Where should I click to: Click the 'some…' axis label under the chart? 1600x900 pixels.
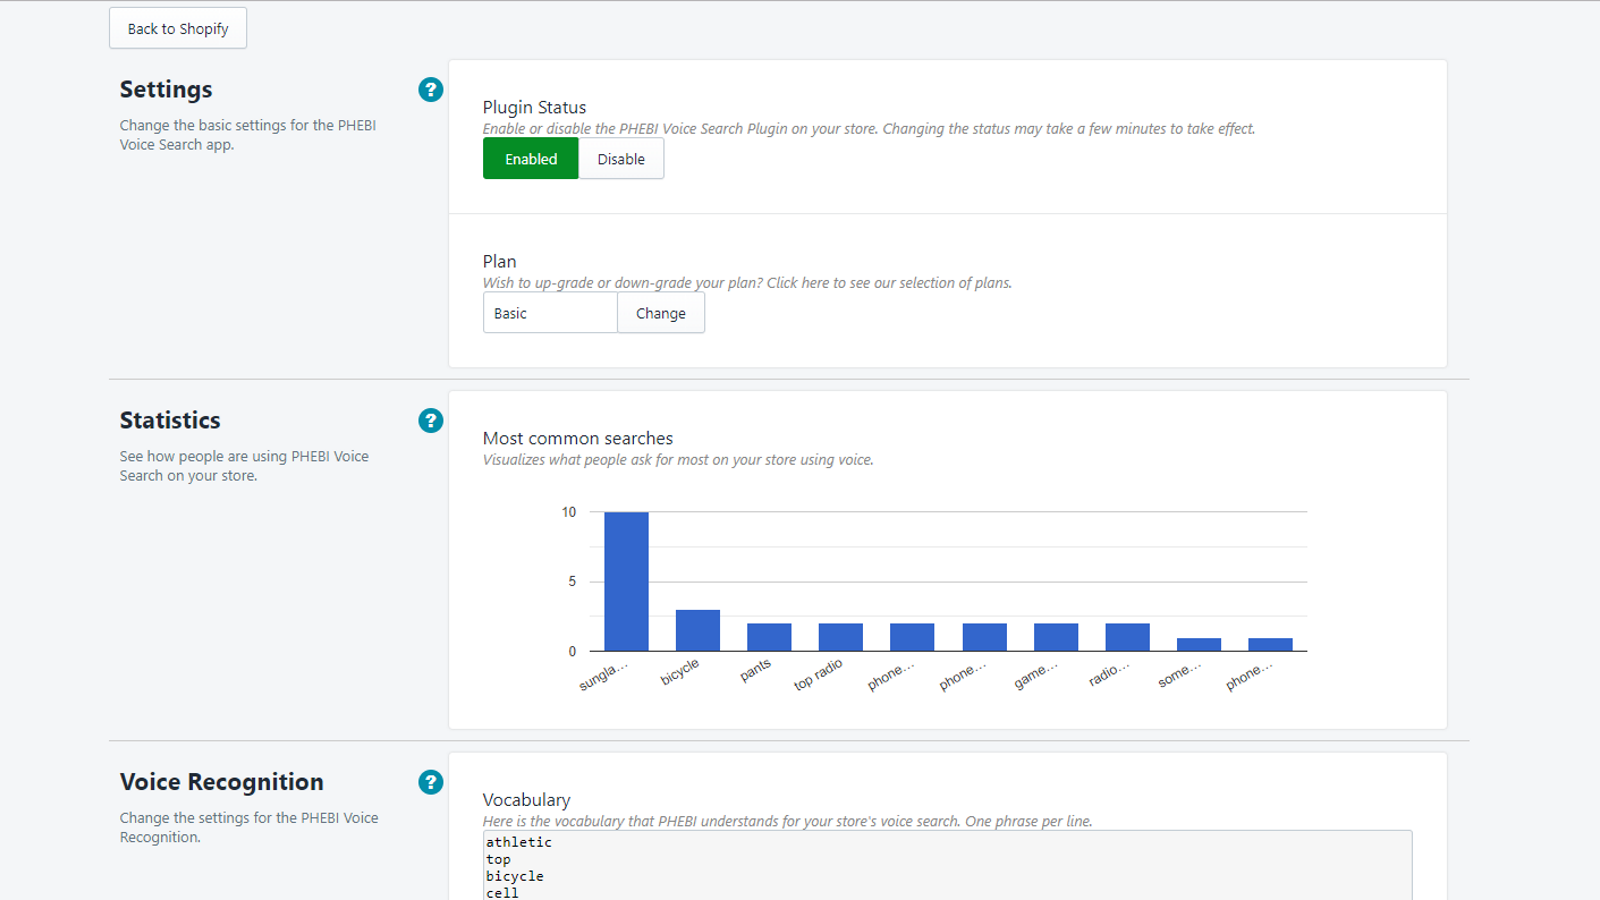click(x=1180, y=674)
